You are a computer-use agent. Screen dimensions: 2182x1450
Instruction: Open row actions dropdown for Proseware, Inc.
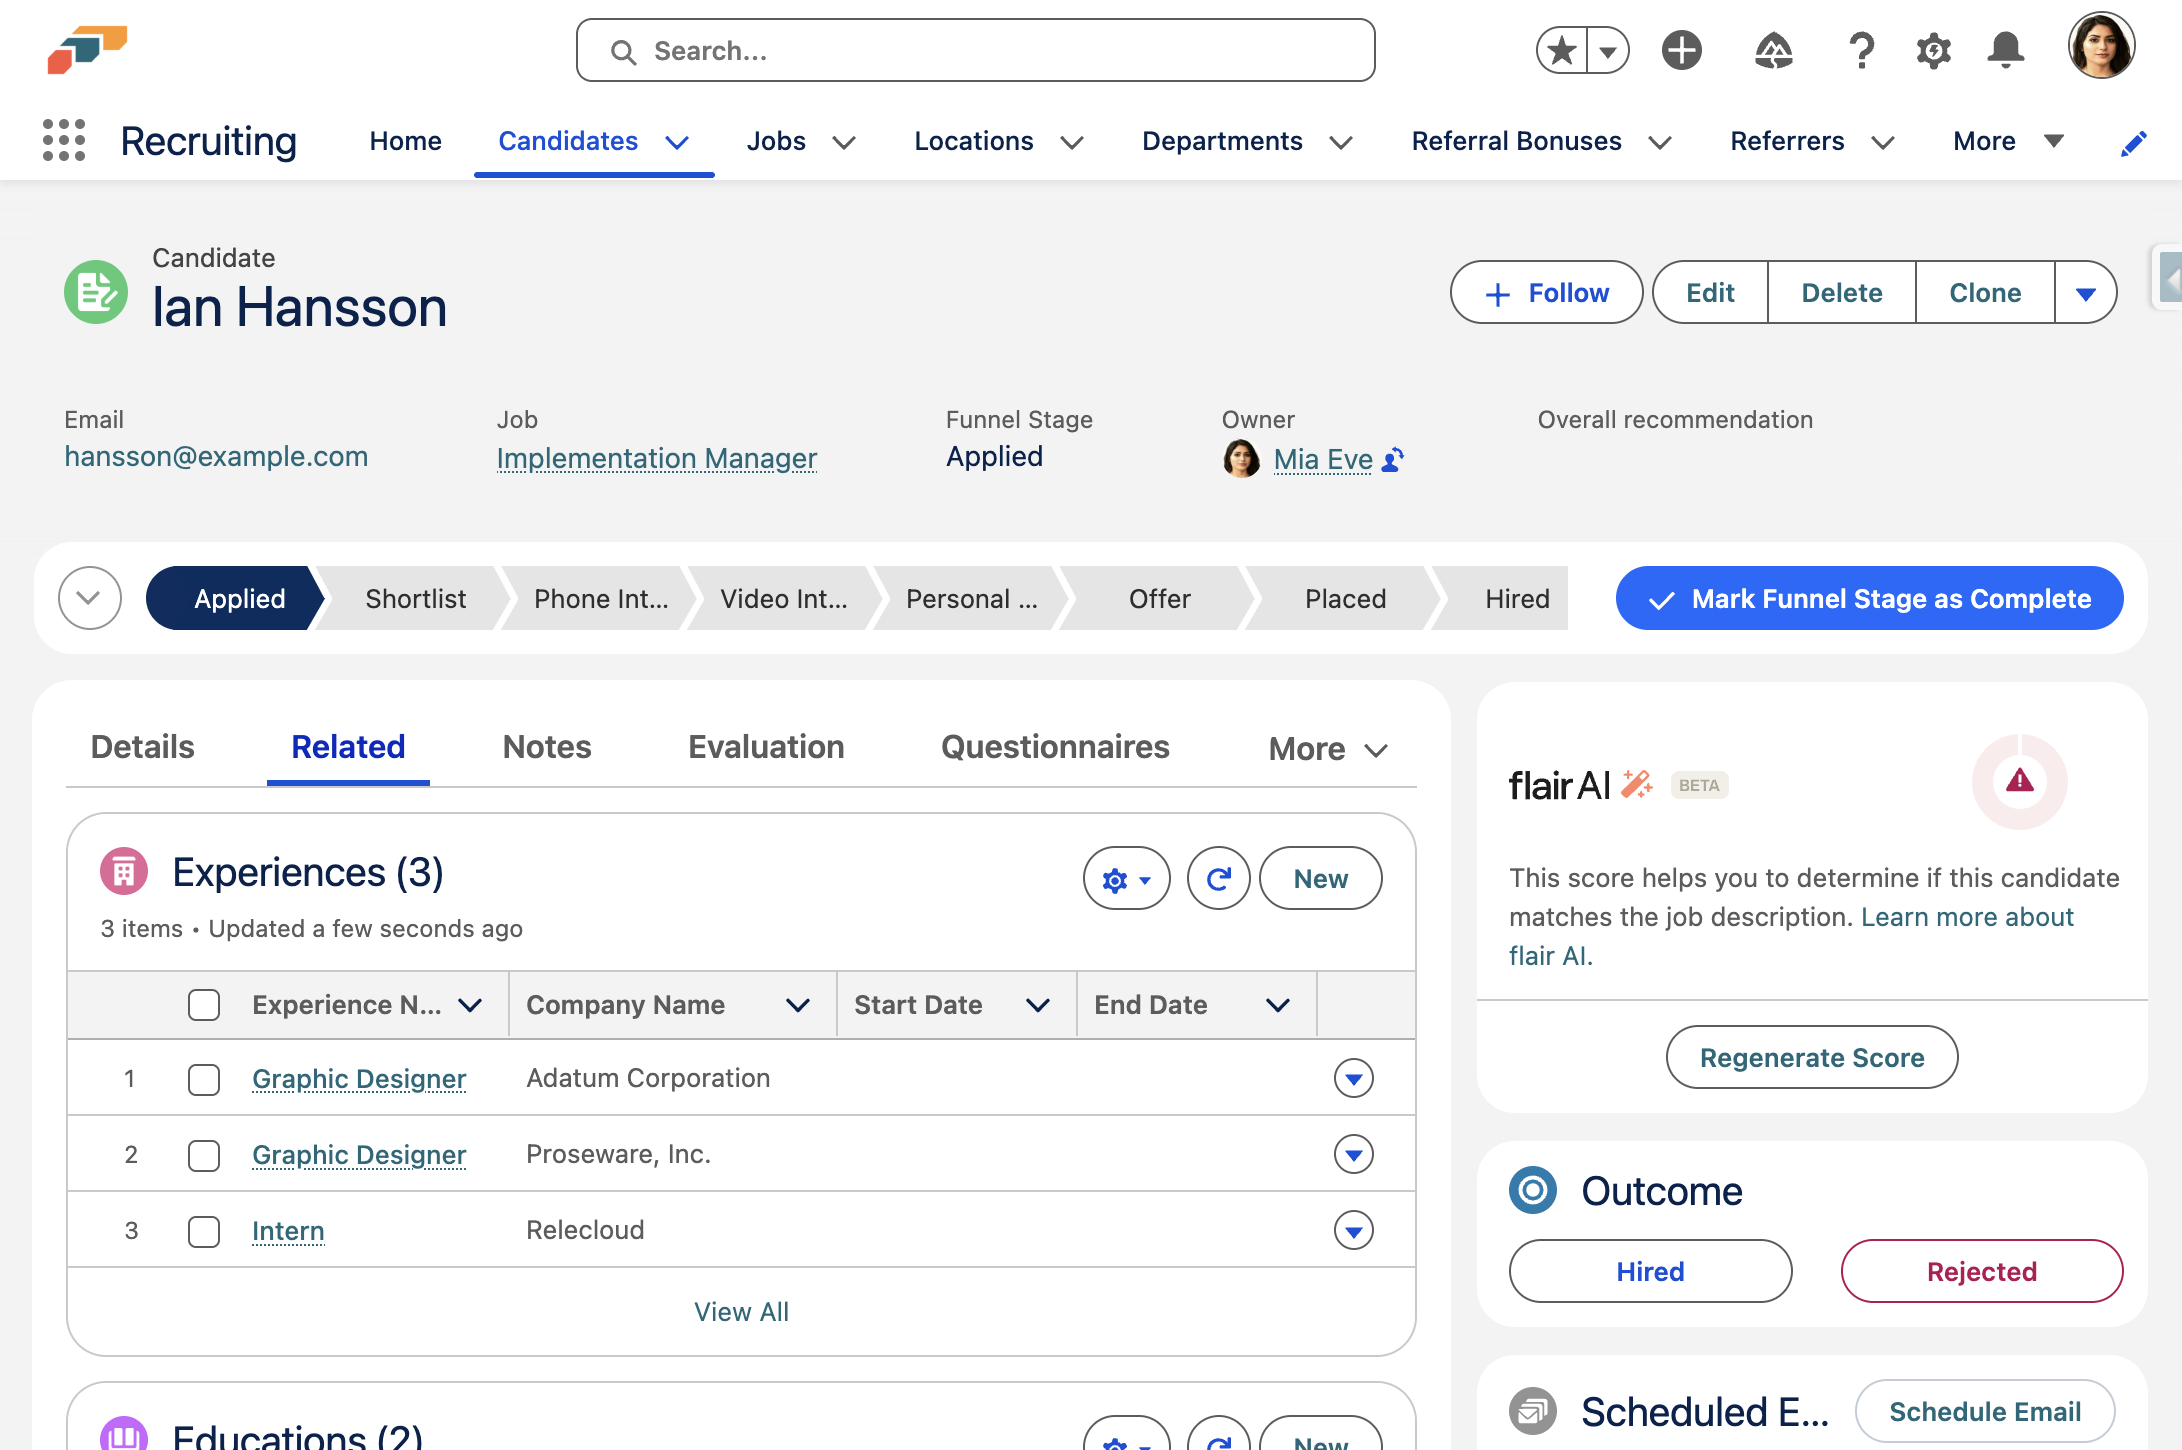[1353, 1154]
